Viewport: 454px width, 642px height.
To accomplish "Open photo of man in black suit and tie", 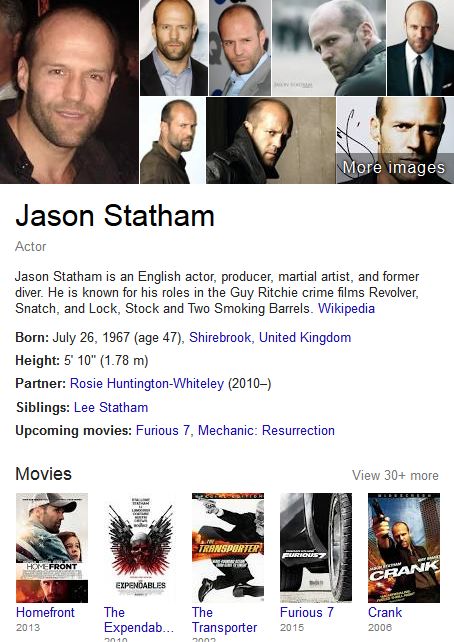I will click(x=420, y=48).
